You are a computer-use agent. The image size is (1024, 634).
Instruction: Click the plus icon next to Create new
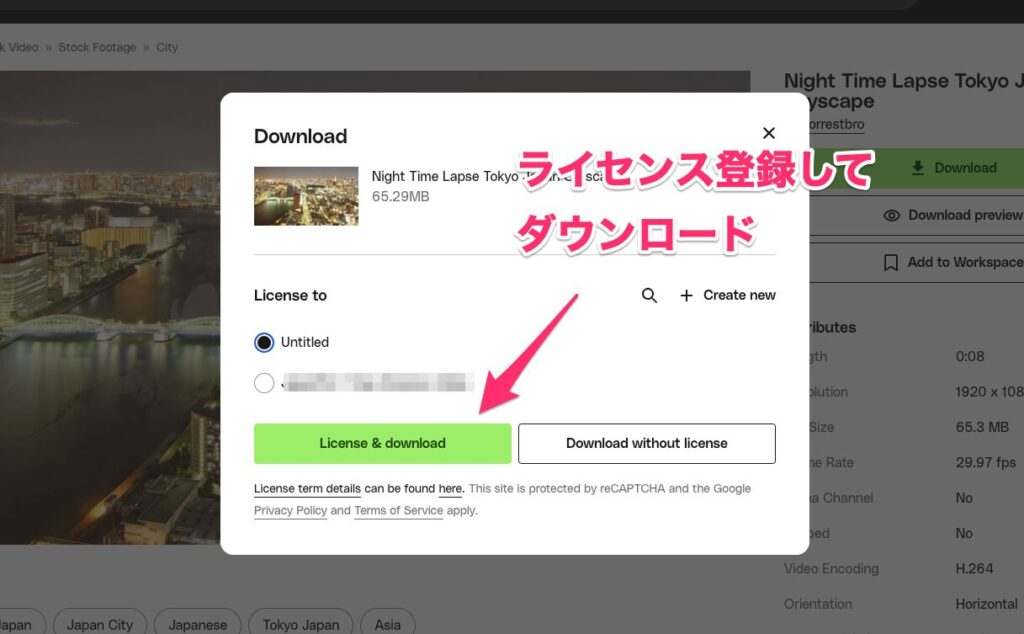686,296
